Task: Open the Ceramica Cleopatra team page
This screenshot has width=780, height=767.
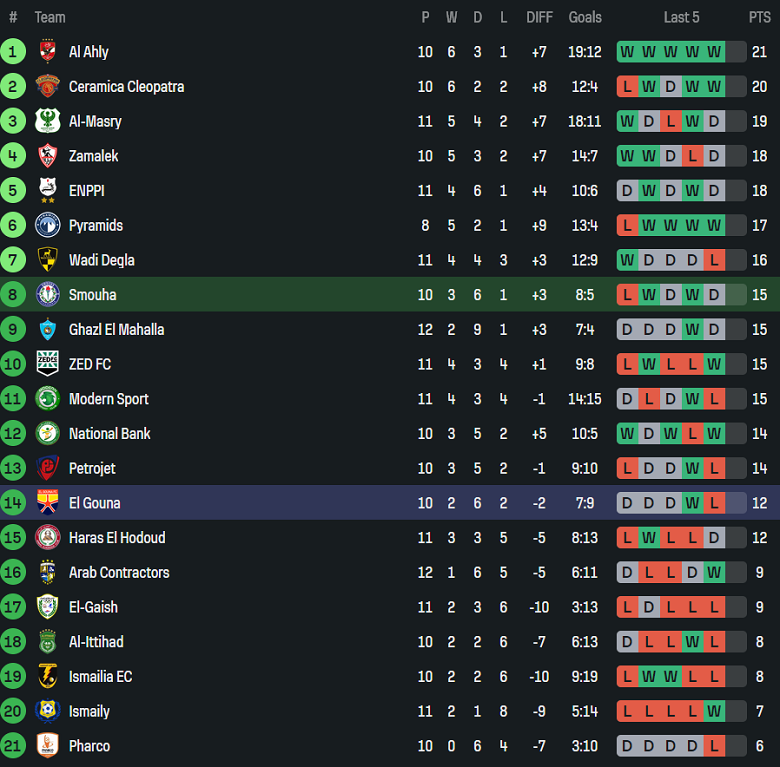Action: point(126,87)
